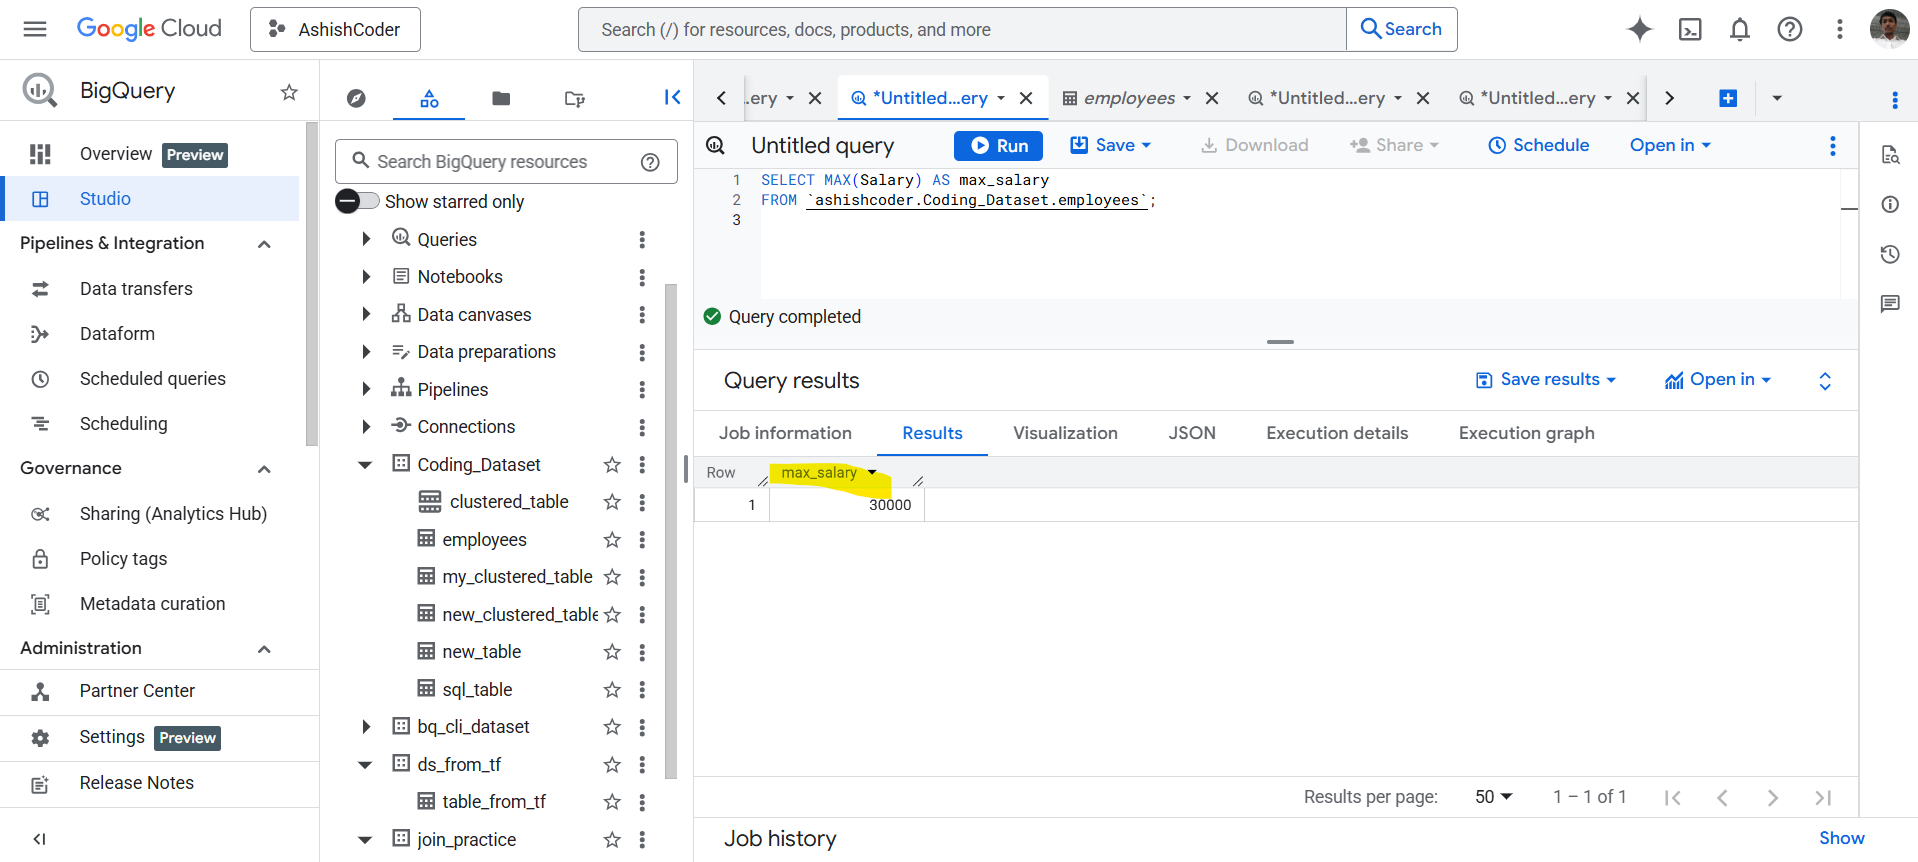Toggle Show starred only switch

coord(358,201)
